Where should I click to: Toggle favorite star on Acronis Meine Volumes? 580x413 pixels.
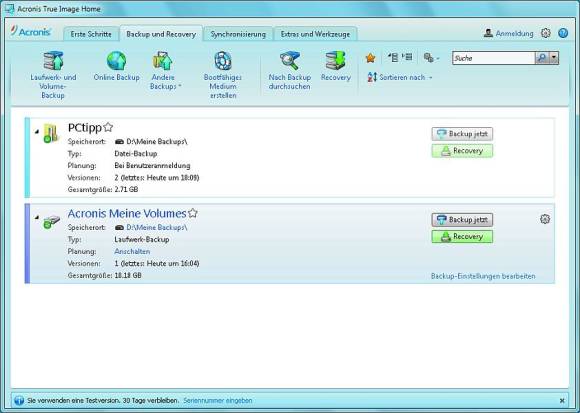193,213
